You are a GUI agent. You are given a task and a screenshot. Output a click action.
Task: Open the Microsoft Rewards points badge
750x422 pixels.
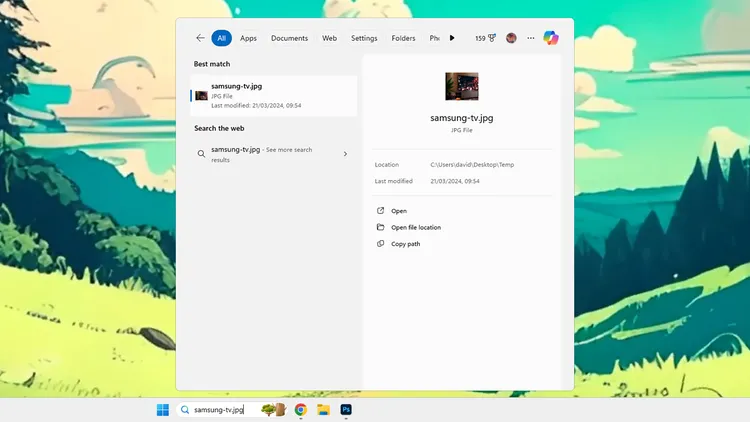[485, 38]
